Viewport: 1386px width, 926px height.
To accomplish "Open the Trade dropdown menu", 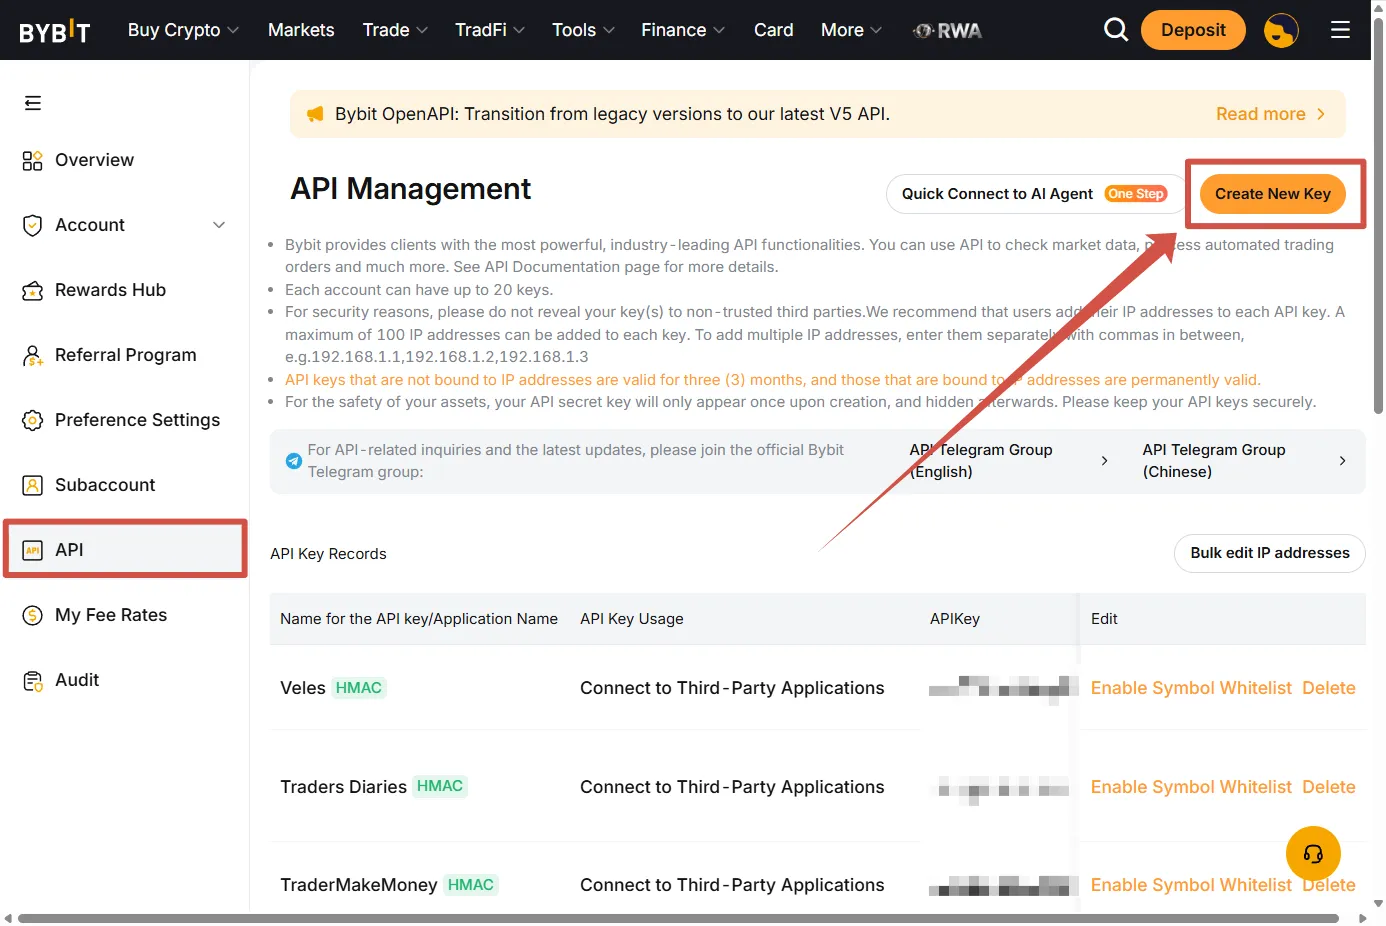I will pos(395,30).
